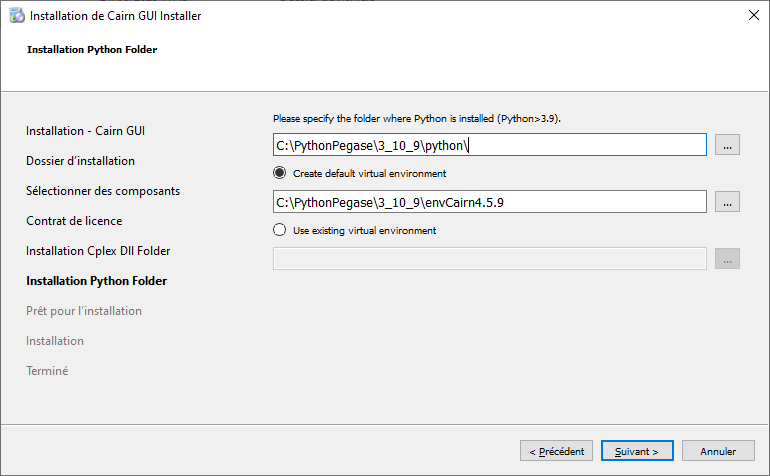The height and width of the screenshot is (476, 770).
Task: Click the envCairn4.5.9 path field
Action: (x=489, y=202)
